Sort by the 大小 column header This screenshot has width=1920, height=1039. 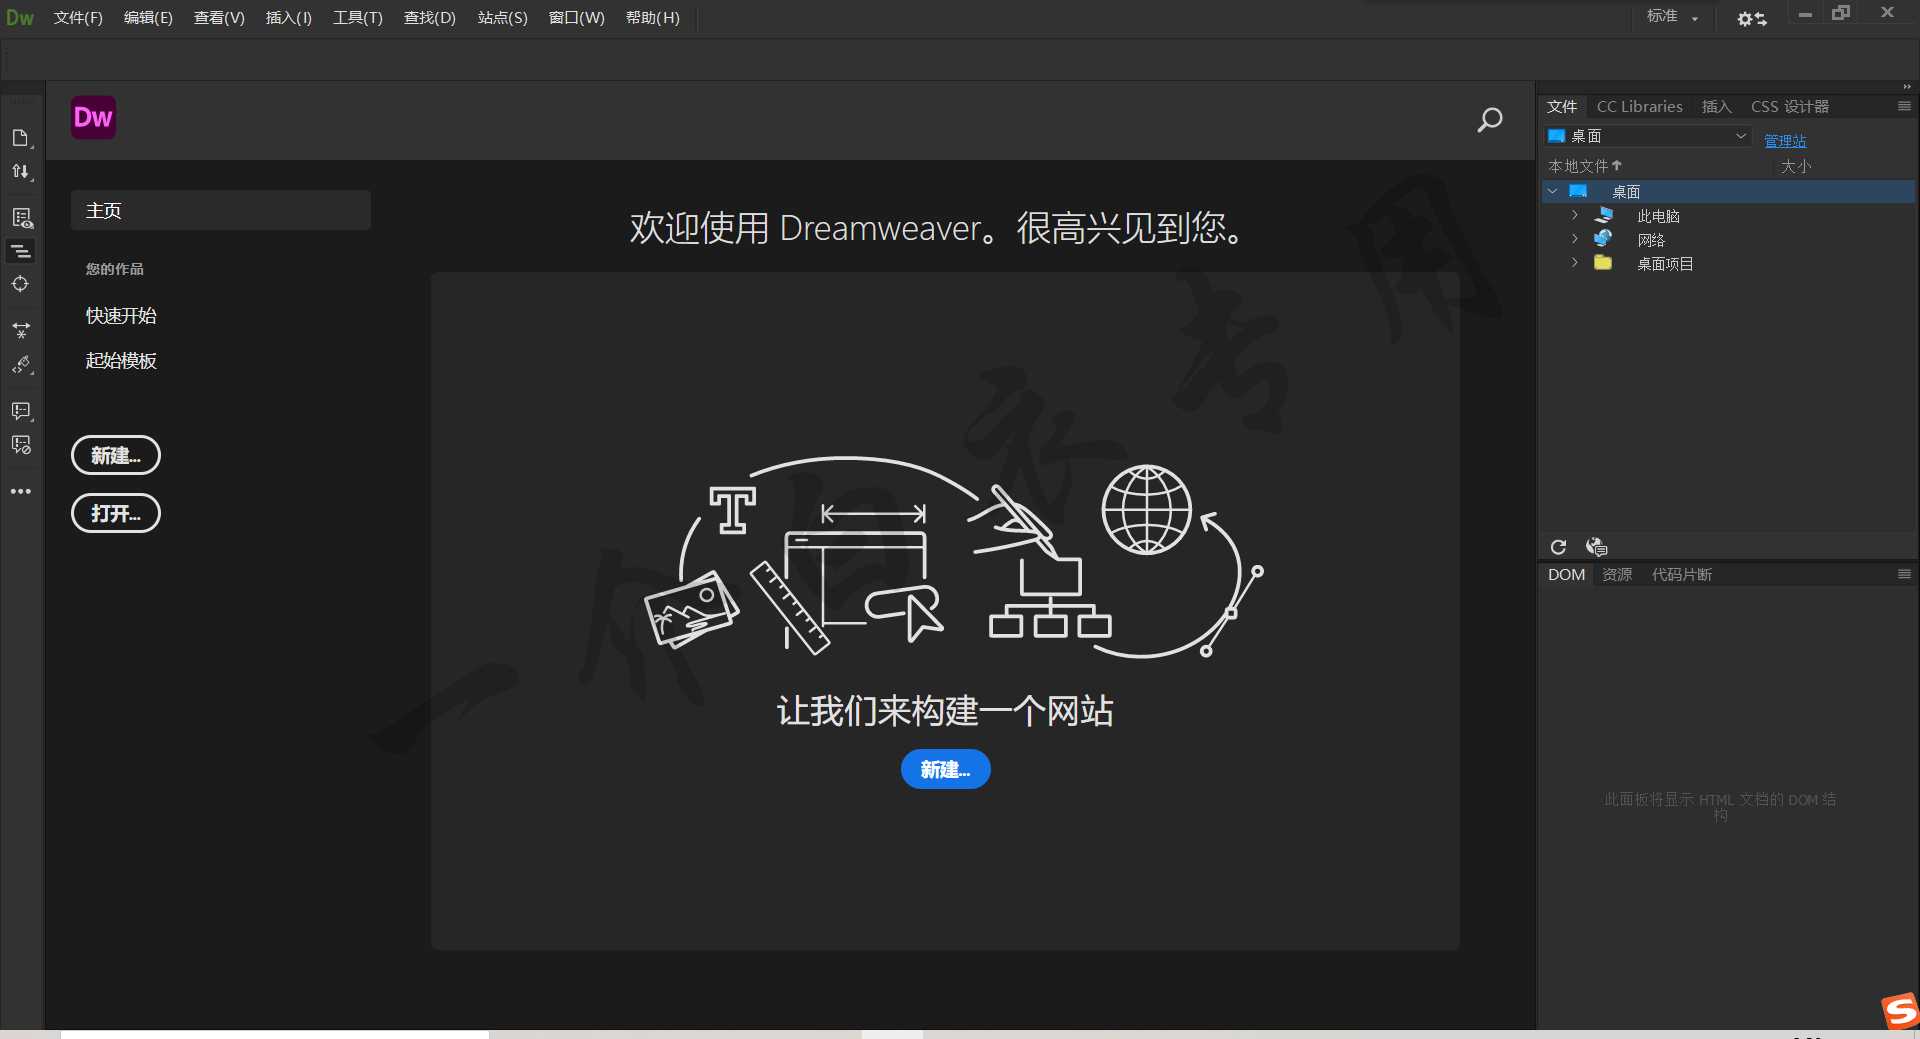[x=1796, y=166]
